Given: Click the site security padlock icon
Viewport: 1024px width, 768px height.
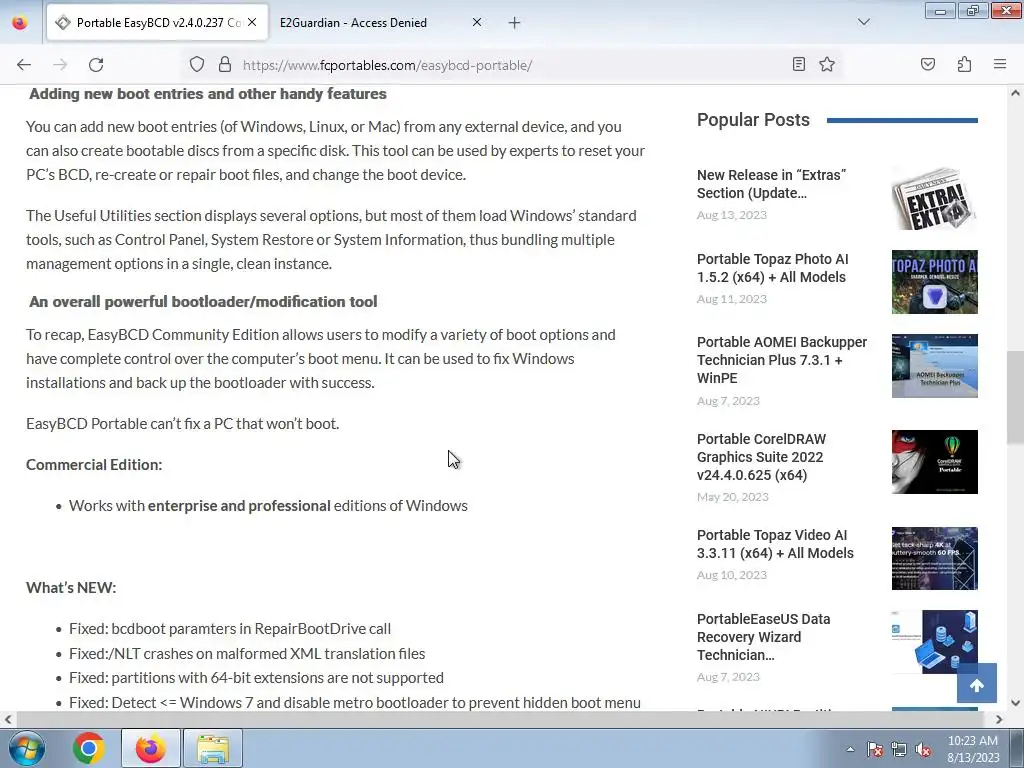Looking at the screenshot, I should 225,64.
